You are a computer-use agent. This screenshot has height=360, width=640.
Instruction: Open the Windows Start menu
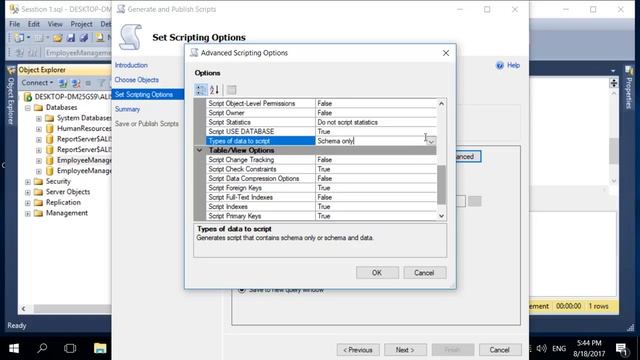point(14,348)
